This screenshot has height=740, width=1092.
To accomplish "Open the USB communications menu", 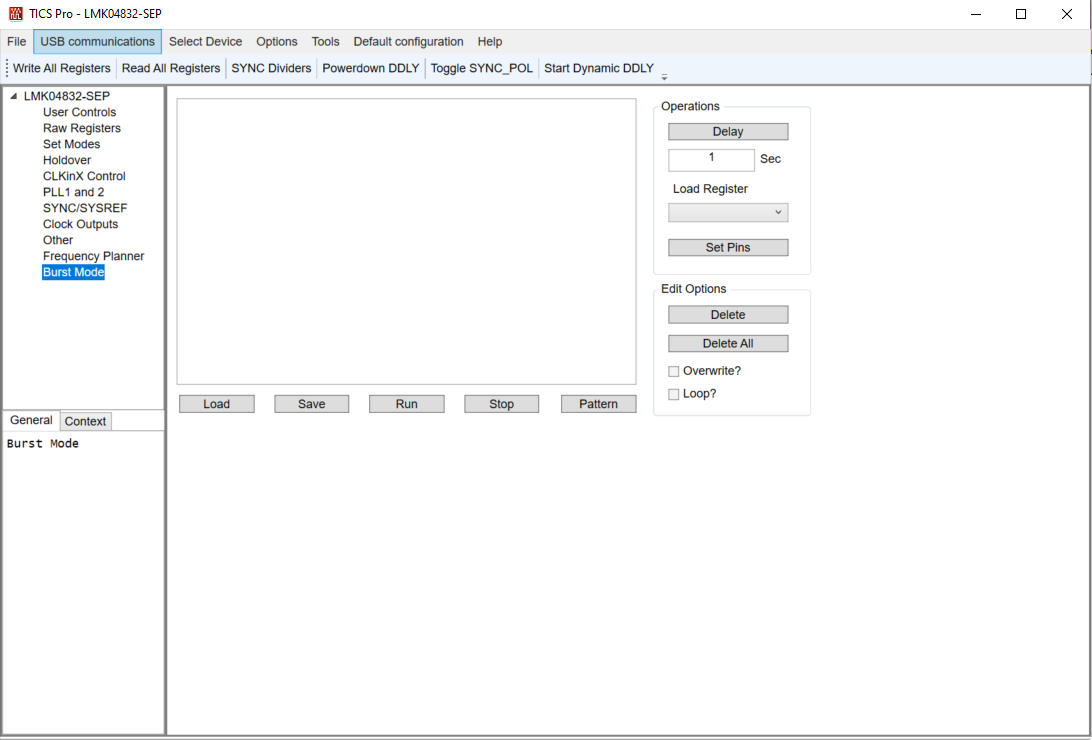I will (x=96, y=41).
